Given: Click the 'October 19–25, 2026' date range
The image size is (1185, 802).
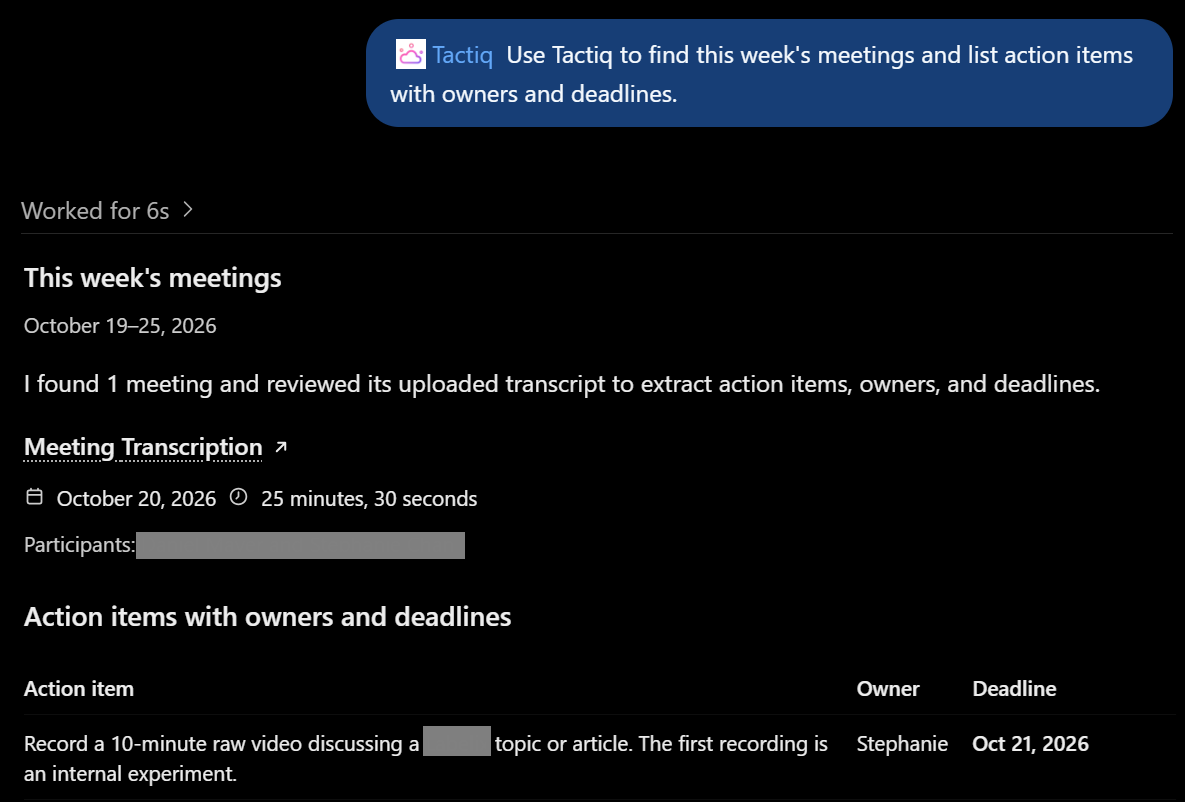Looking at the screenshot, I should [x=120, y=326].
